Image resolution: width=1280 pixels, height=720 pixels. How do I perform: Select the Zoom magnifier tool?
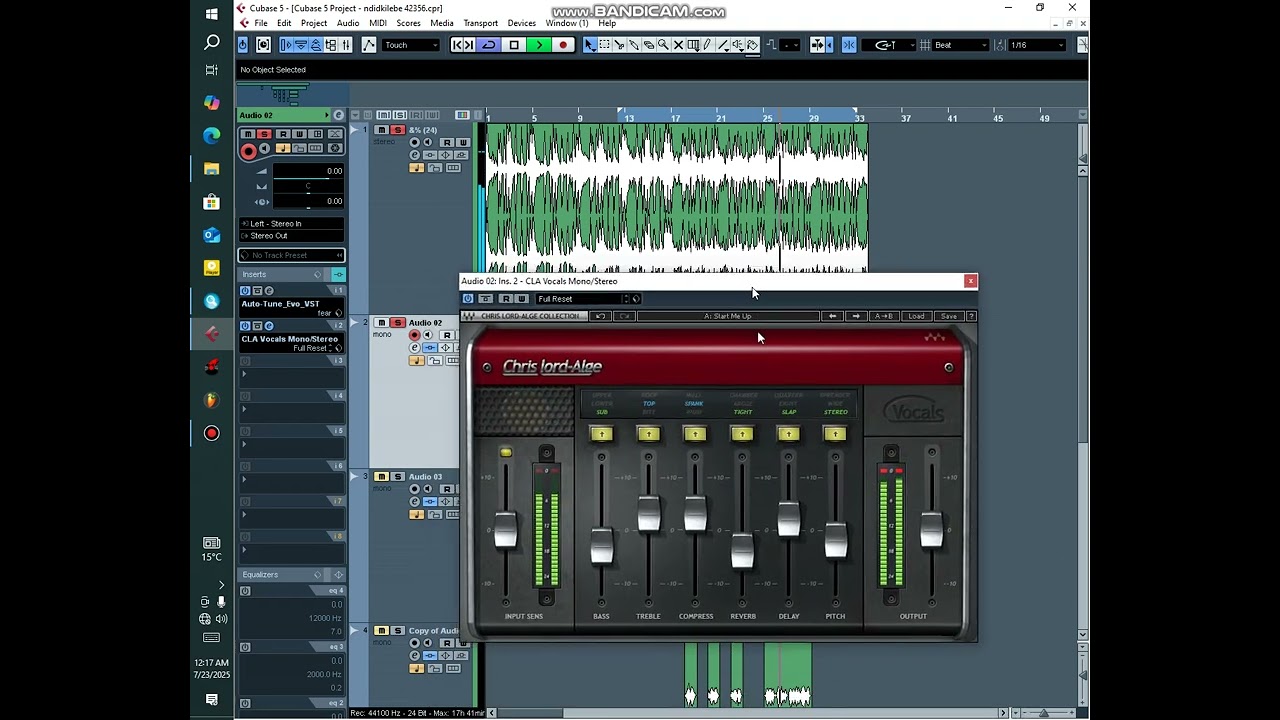[x=663, y=45]
